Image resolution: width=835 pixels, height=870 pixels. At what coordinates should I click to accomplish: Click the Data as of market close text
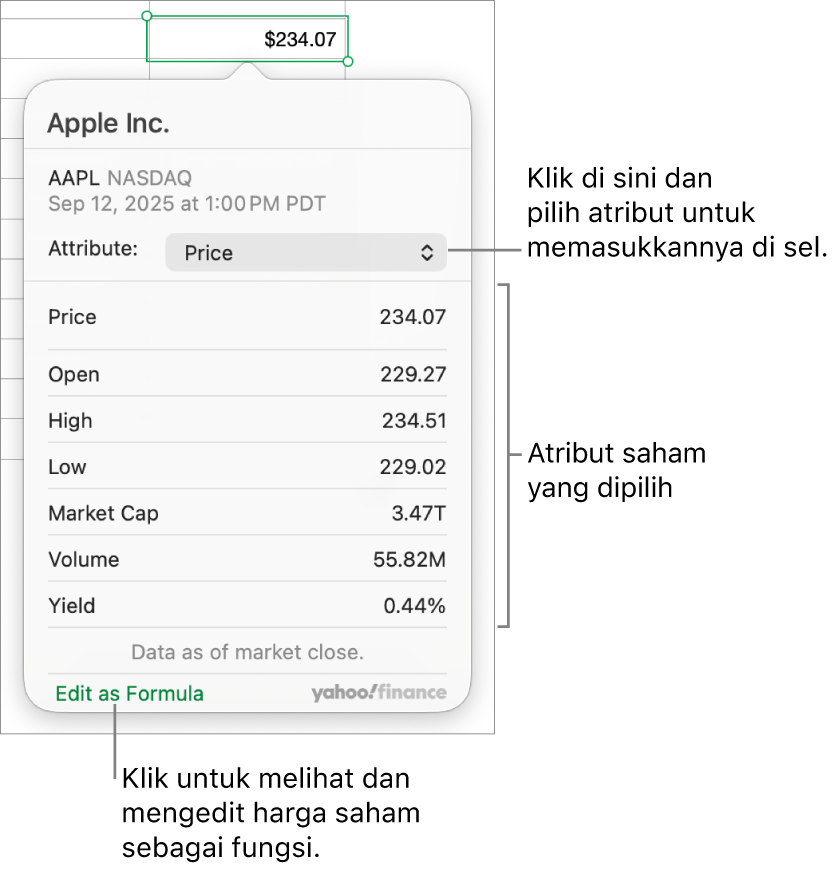[247, 652]
